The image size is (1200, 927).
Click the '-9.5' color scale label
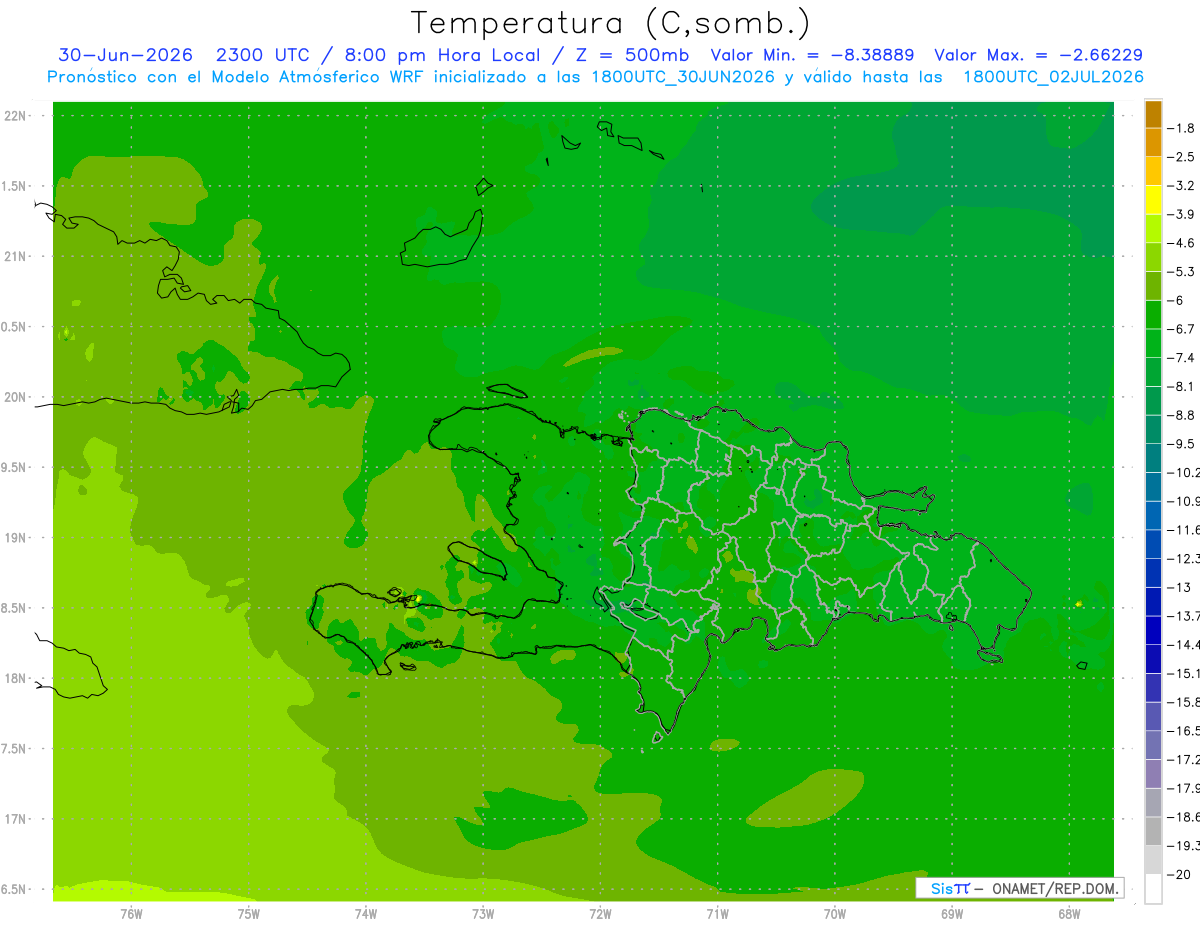[x=1182, y=443]
